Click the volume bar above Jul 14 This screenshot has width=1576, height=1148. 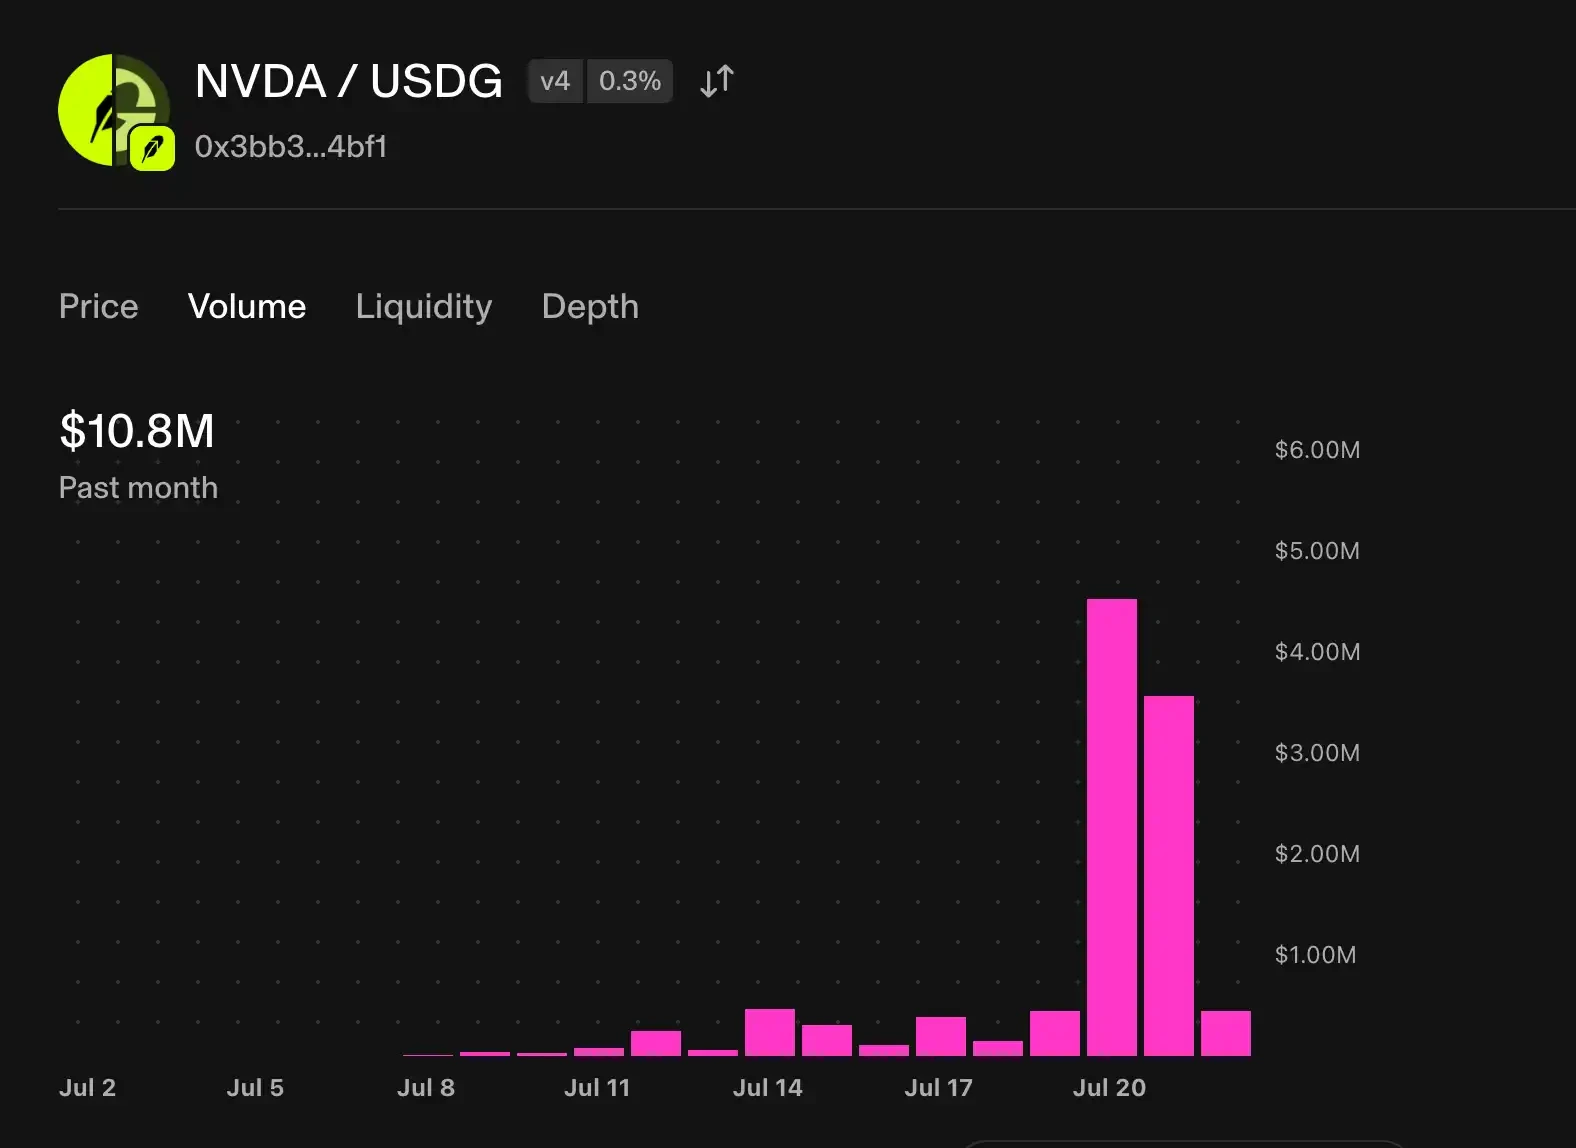coord(770,1032)
